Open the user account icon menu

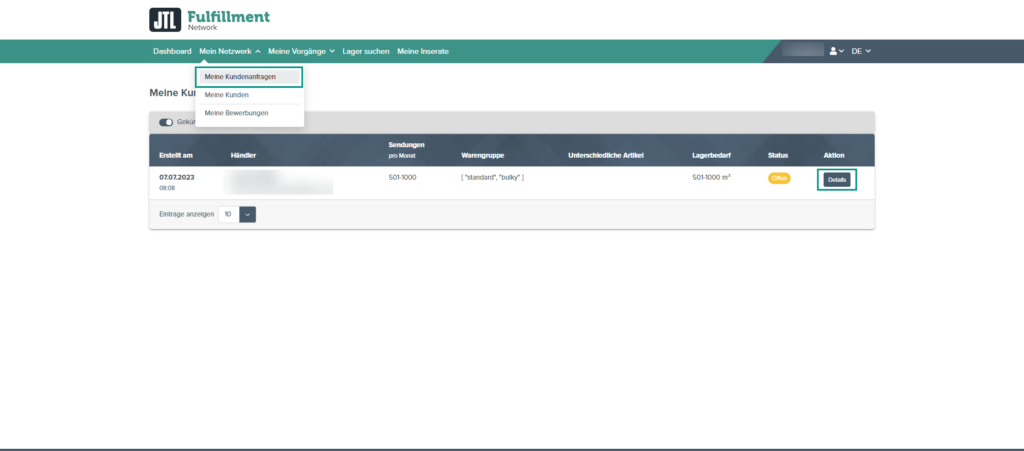pos(836,51)
